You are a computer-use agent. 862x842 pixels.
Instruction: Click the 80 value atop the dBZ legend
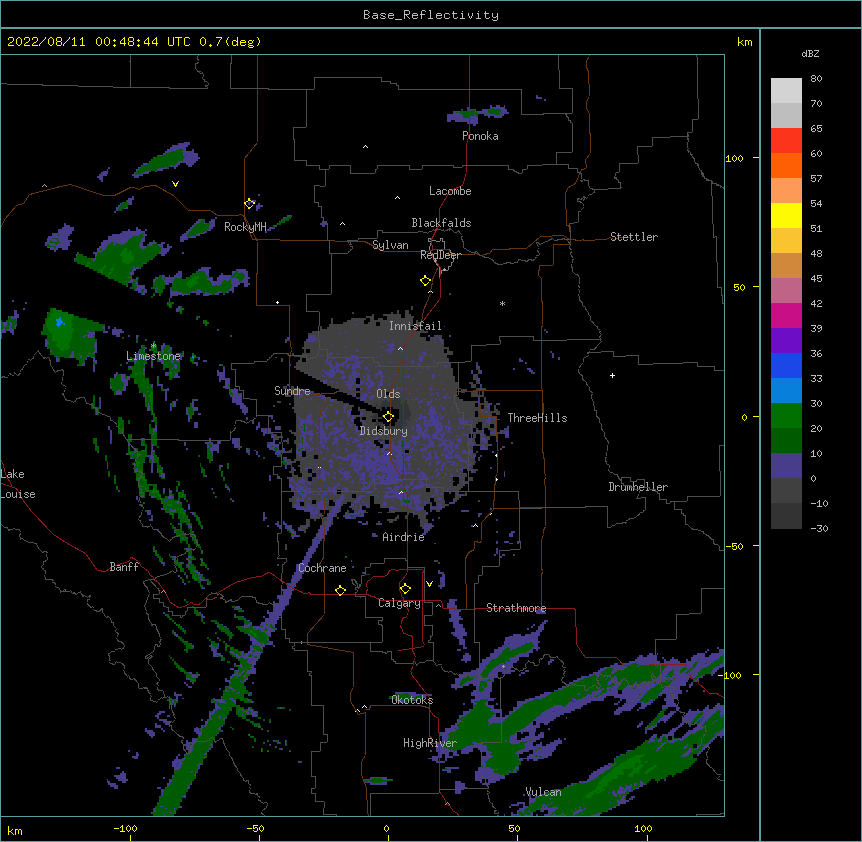pos(816,79)
